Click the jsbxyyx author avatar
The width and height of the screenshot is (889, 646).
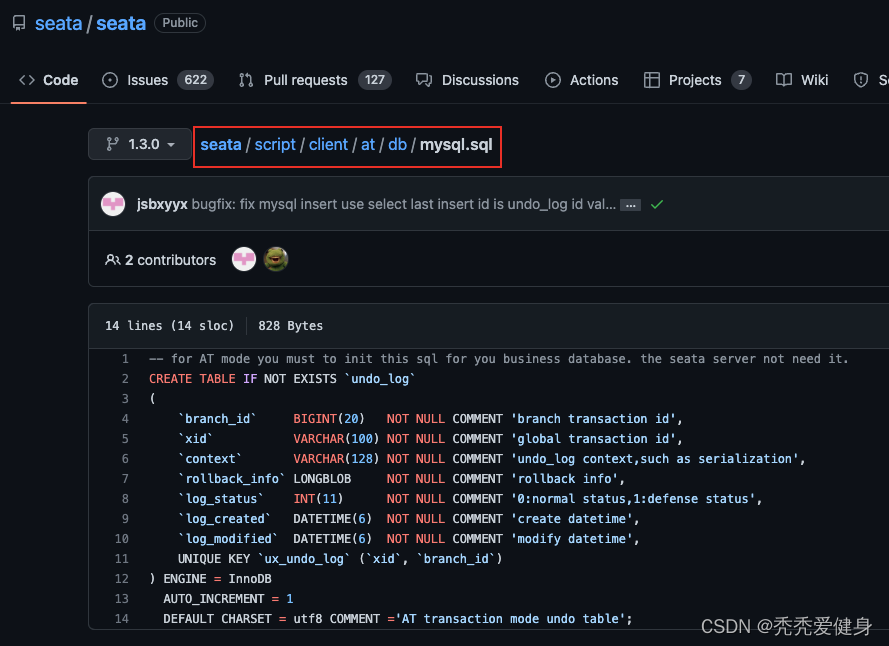[113, 204]
